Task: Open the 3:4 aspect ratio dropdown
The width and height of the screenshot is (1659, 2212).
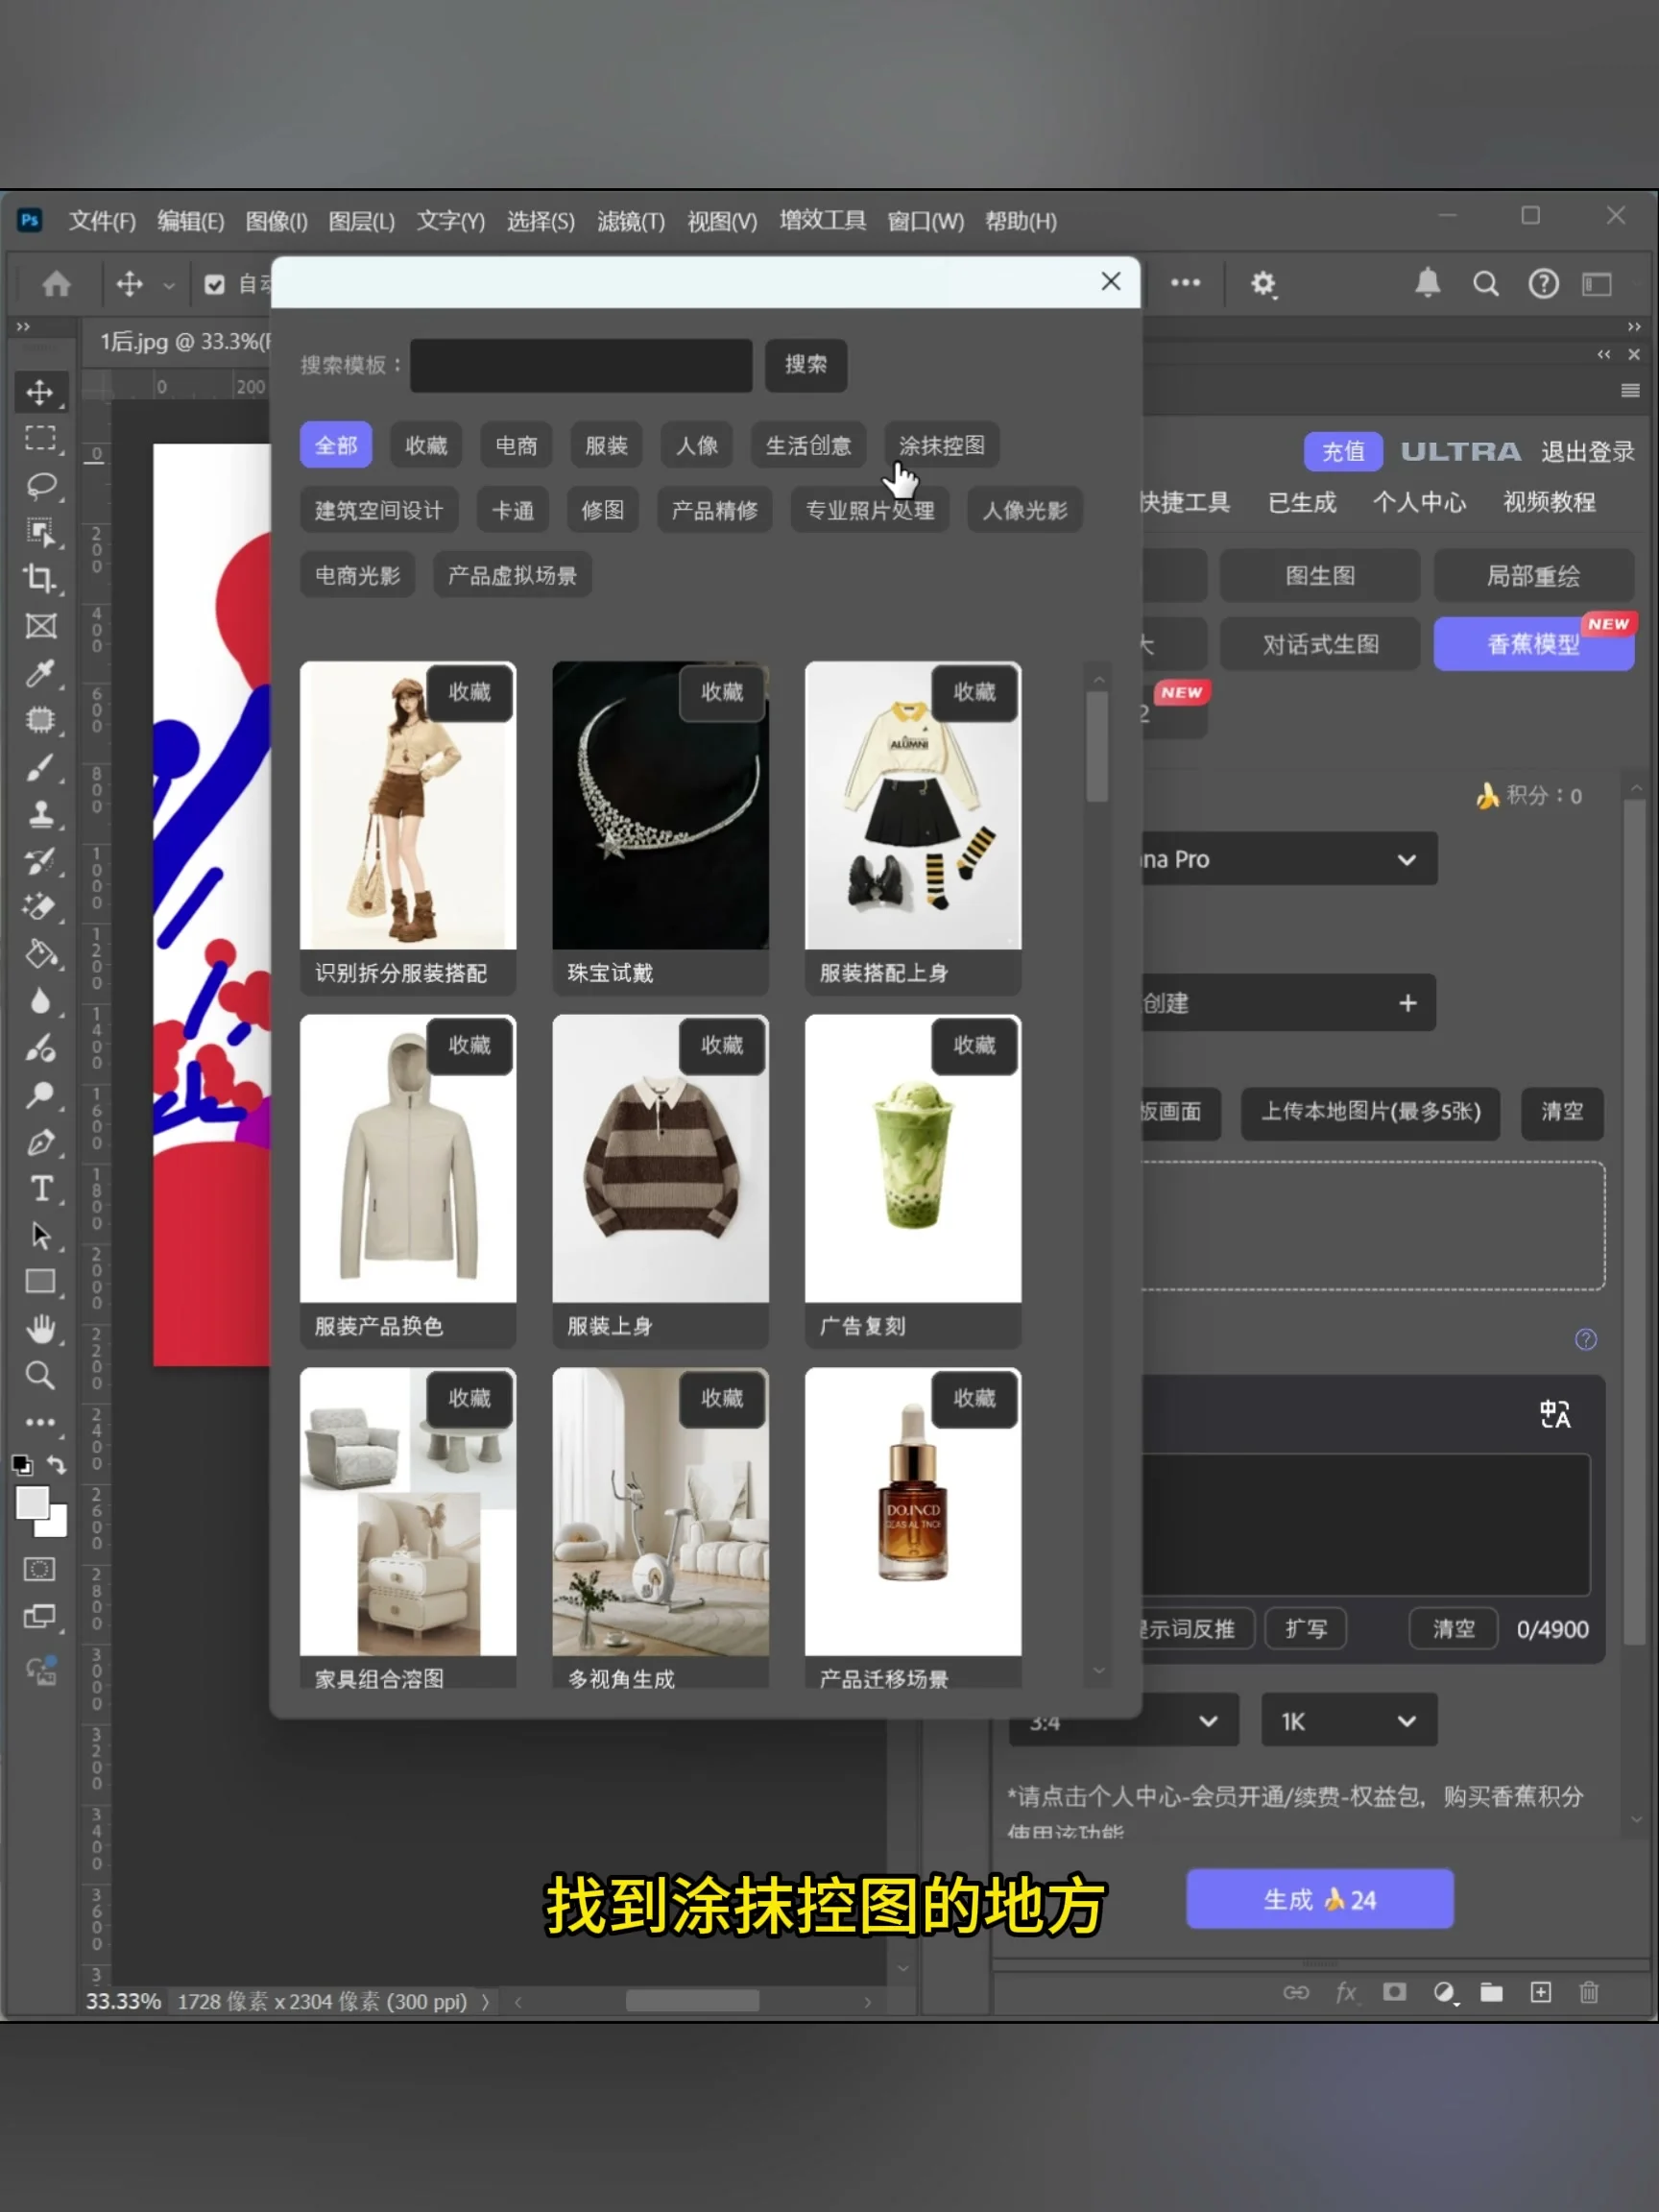Action: [1124, 1721]
